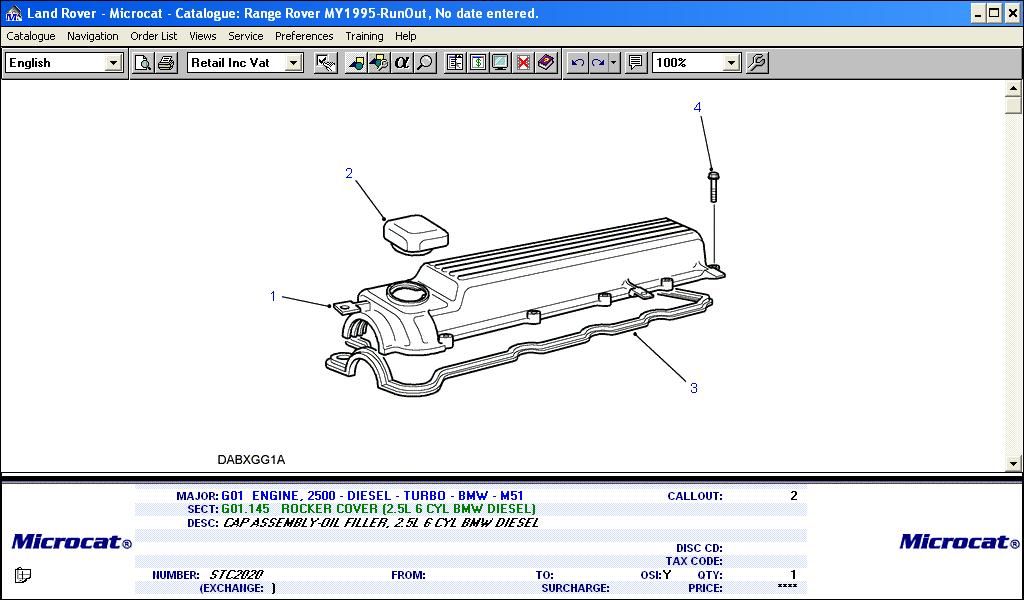Open the Navigation menu

[x=93, y=36]
